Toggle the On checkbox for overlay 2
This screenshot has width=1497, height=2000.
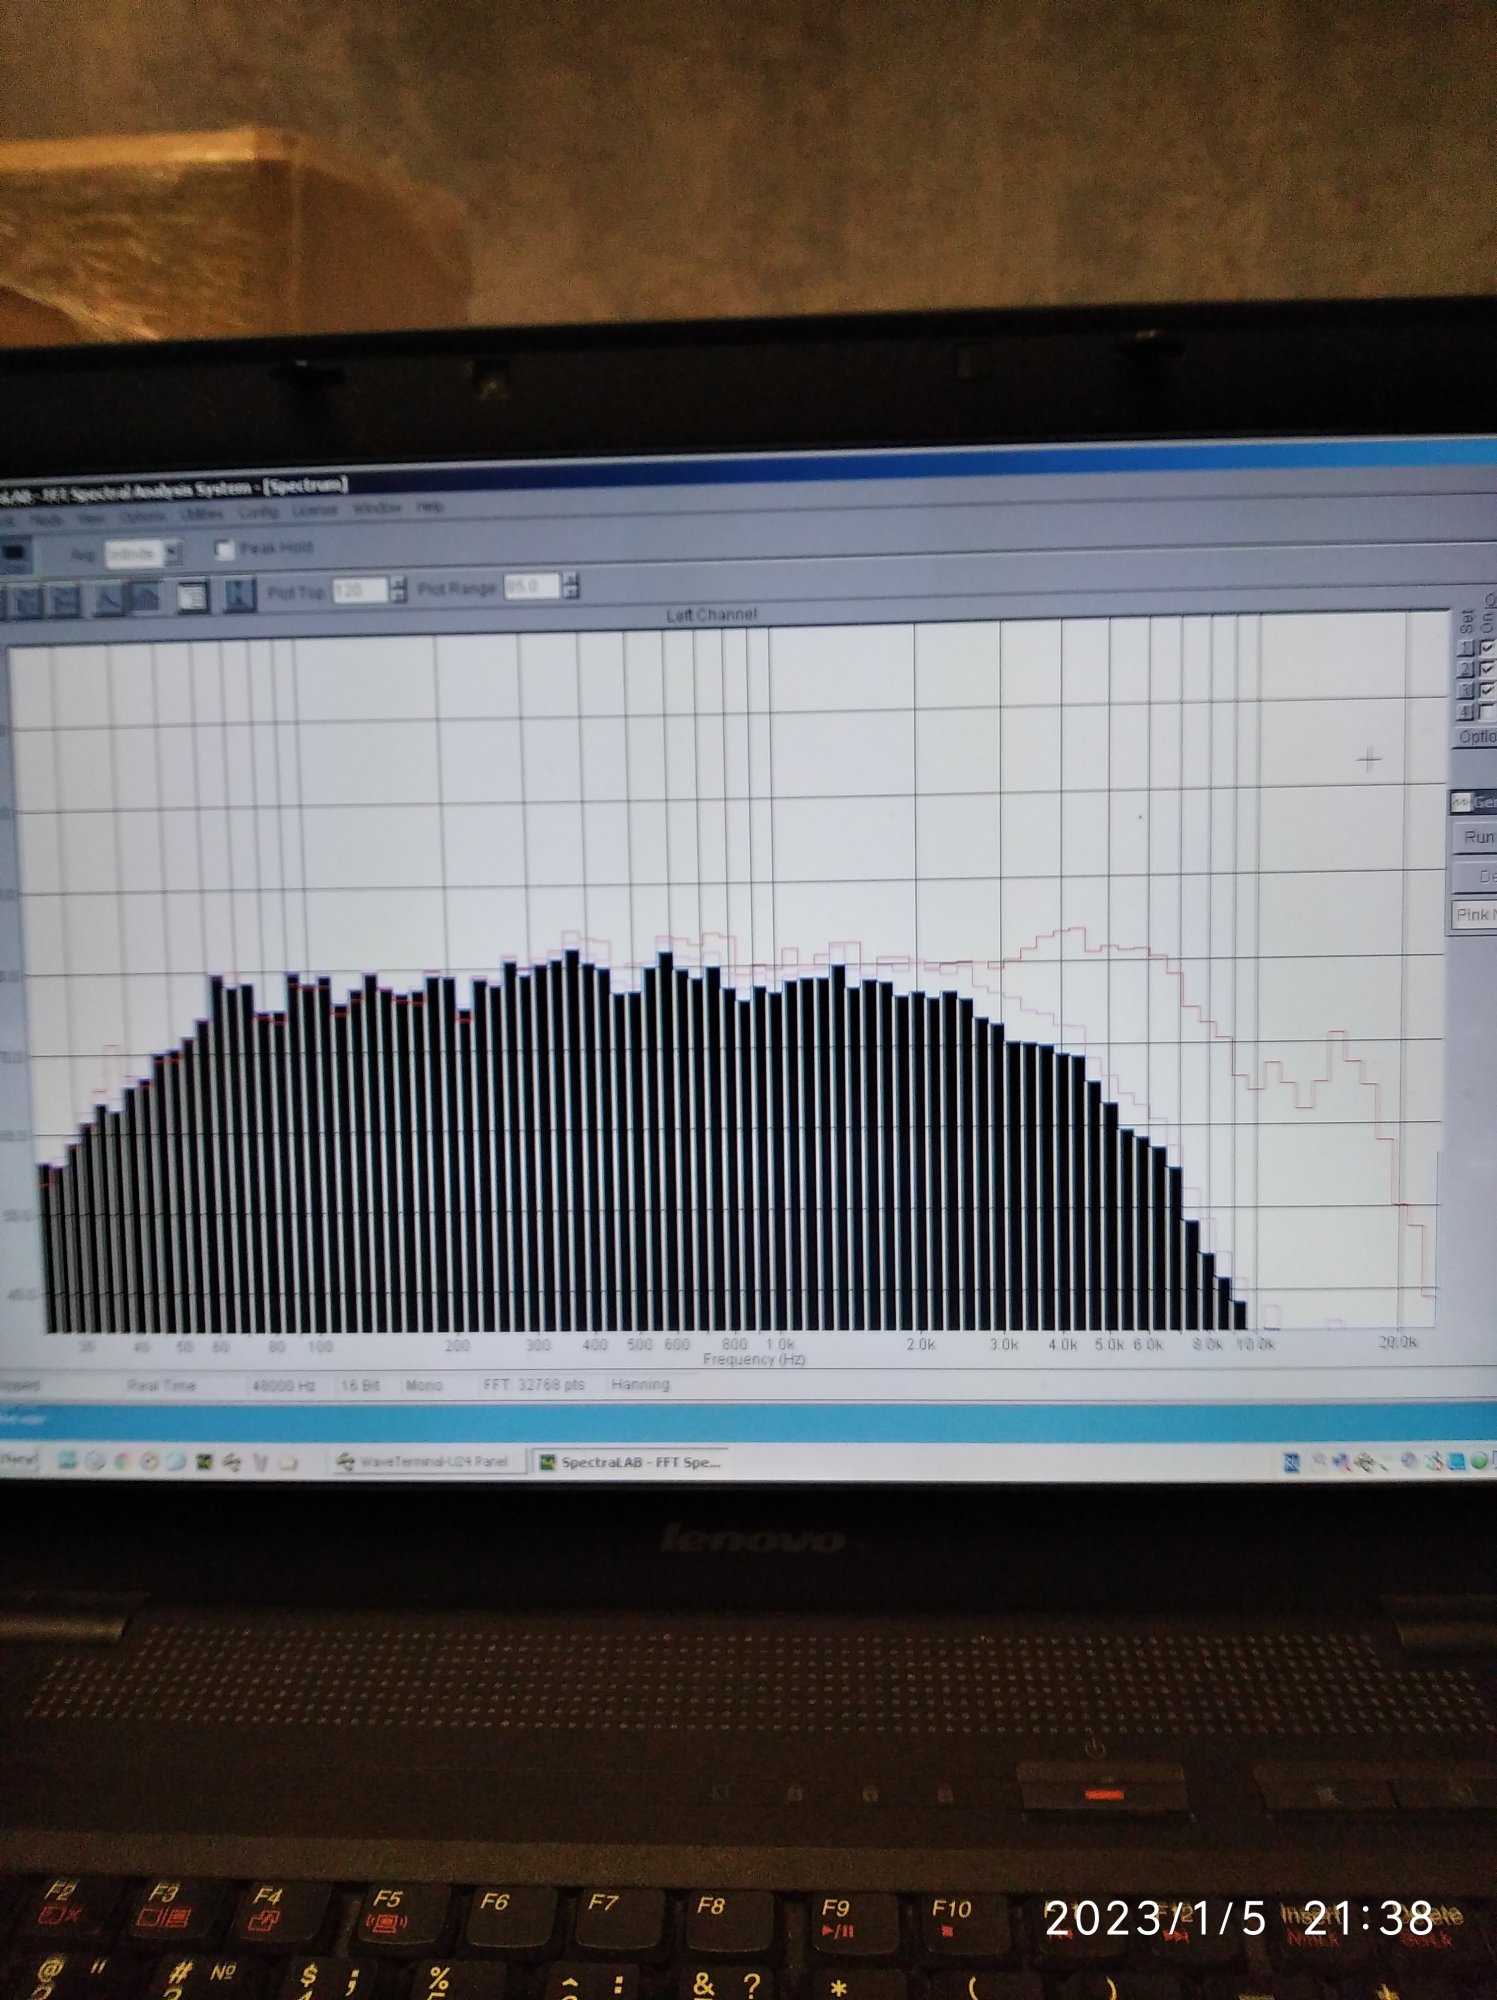(1487, 668)
